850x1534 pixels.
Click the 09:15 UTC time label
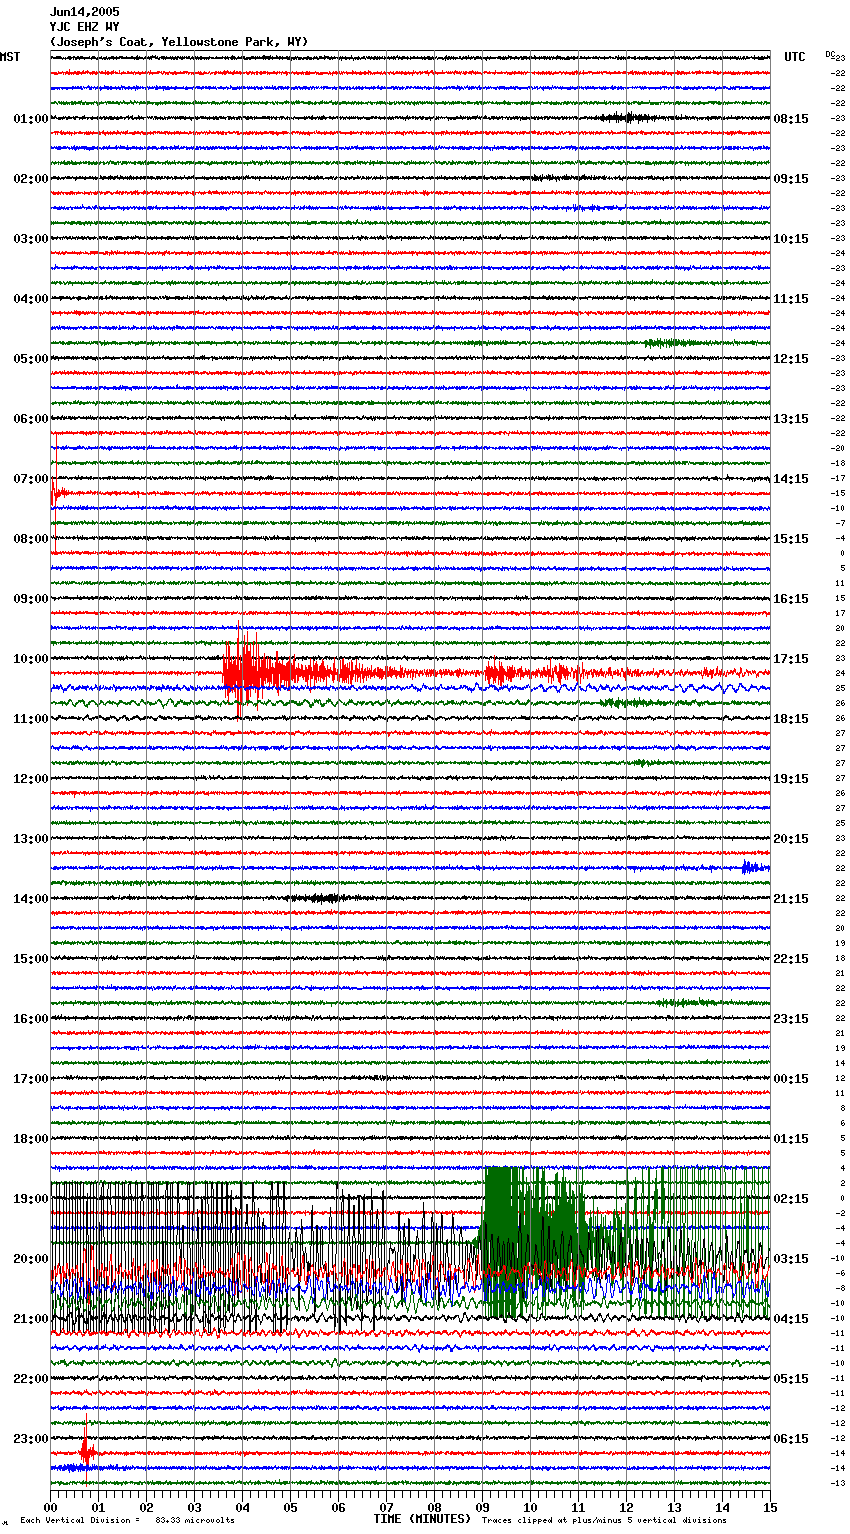[x=791, y=179]
